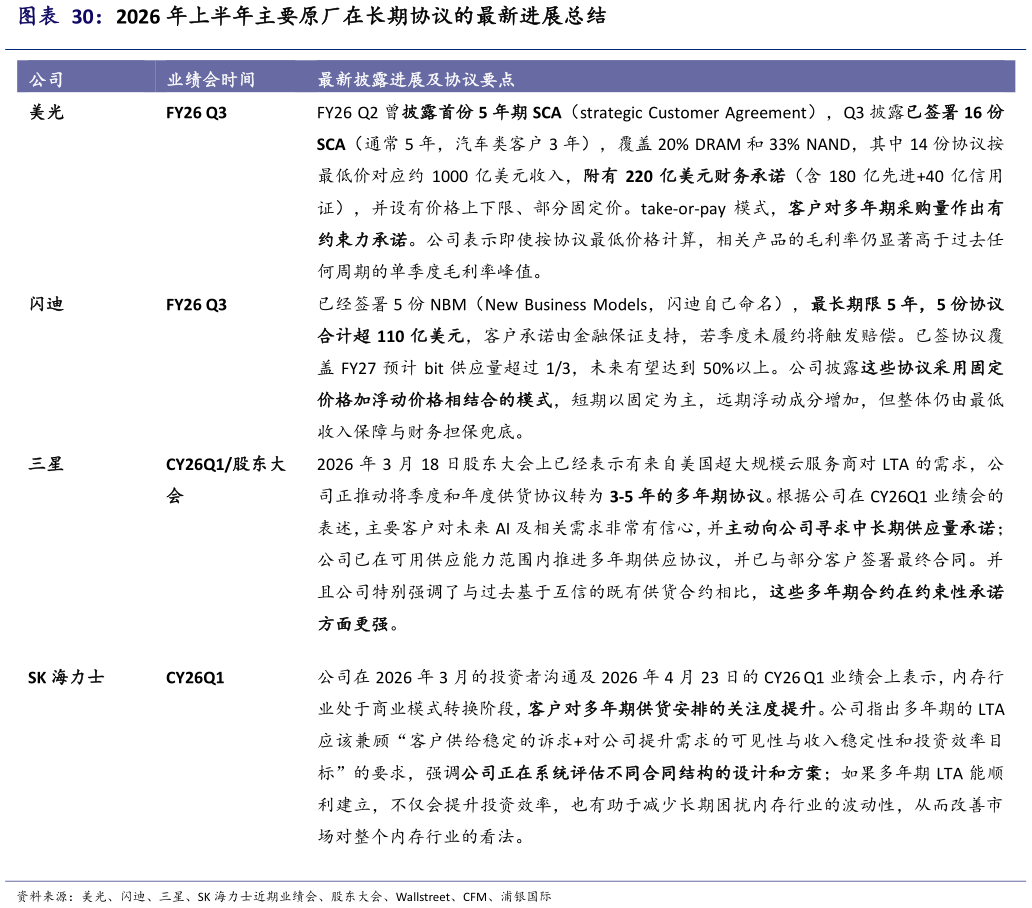Click the bold text "价格加浮动价格相结合的模式"
1032x908 pixels.
click(x=434, y=400)
